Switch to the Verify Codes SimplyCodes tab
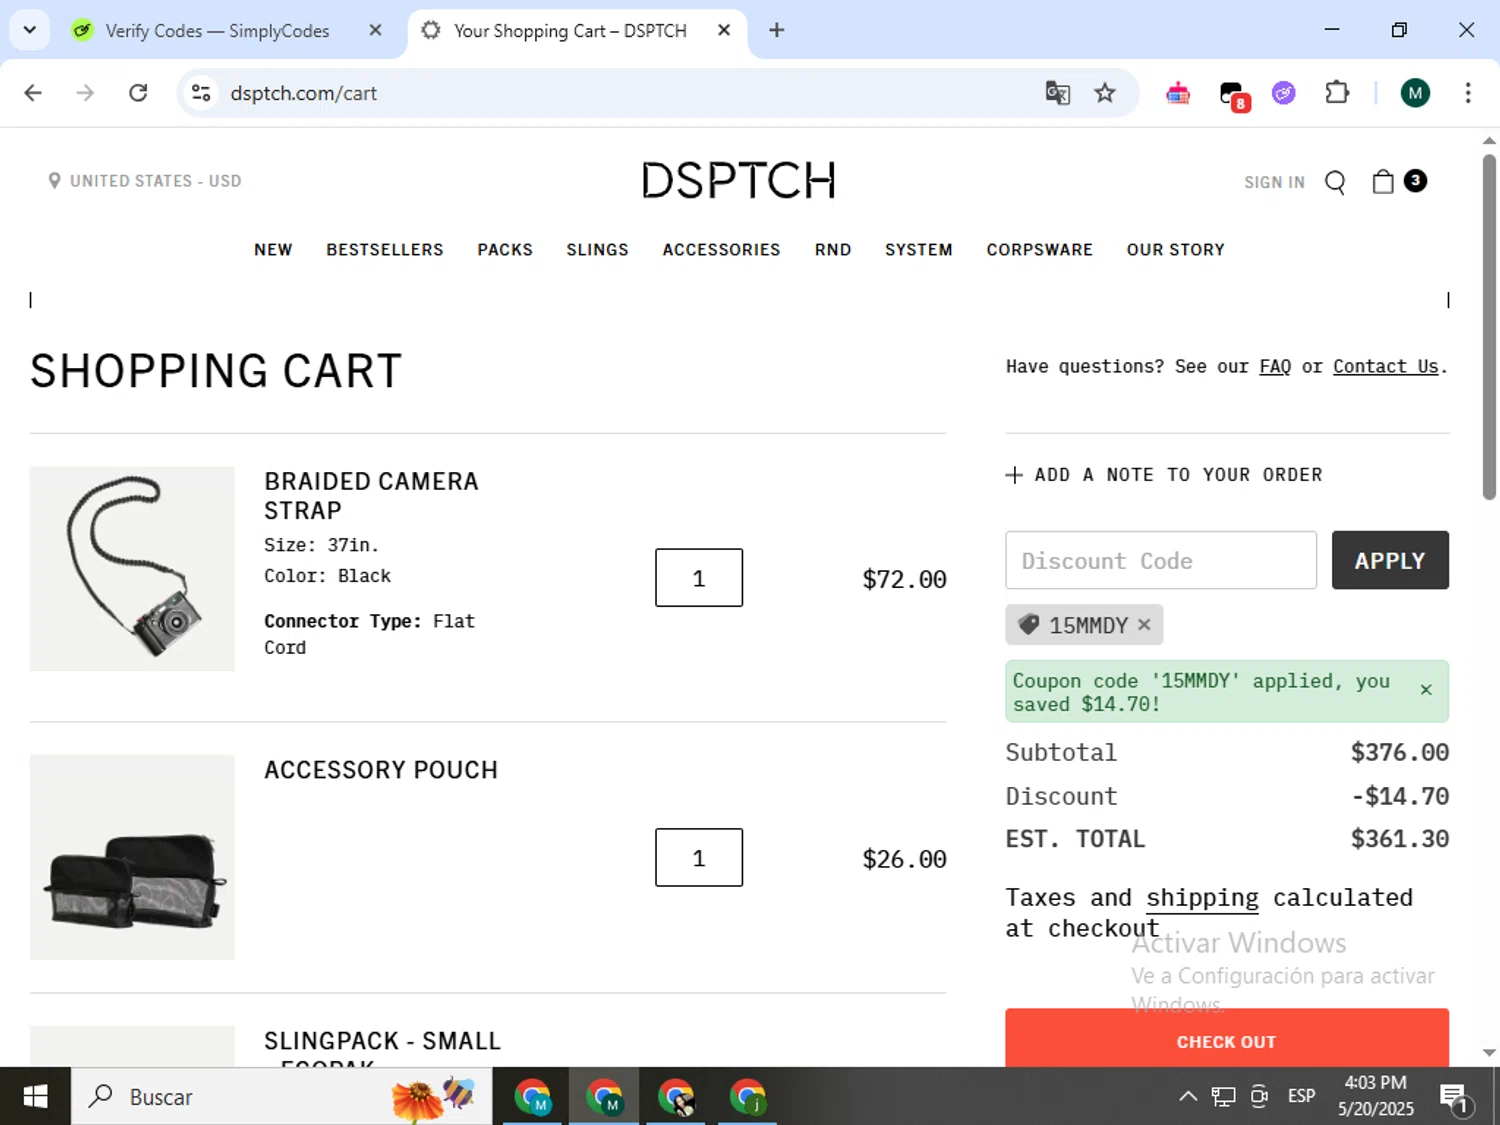This screenshot has width=1500, height=1125. click(x=217, y=30)
